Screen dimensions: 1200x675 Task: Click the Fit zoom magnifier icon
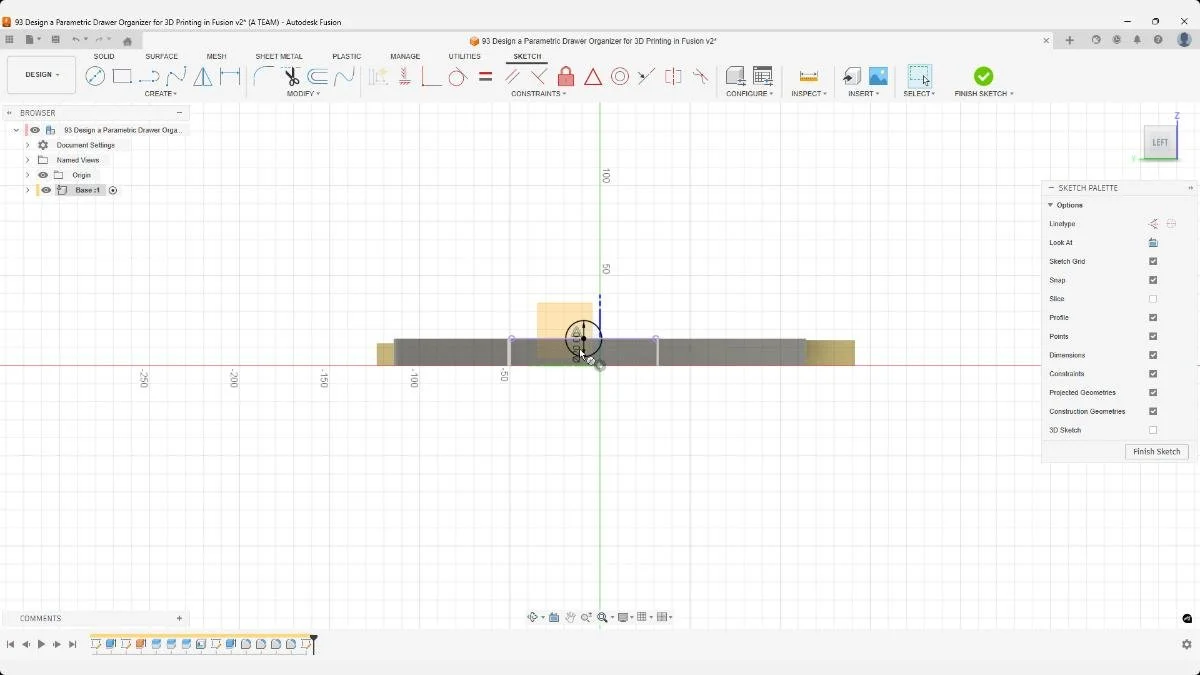click(x=602, y=617)
